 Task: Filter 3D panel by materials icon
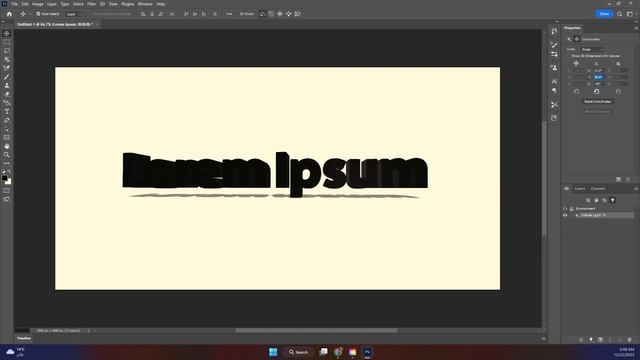pos(604,200)
